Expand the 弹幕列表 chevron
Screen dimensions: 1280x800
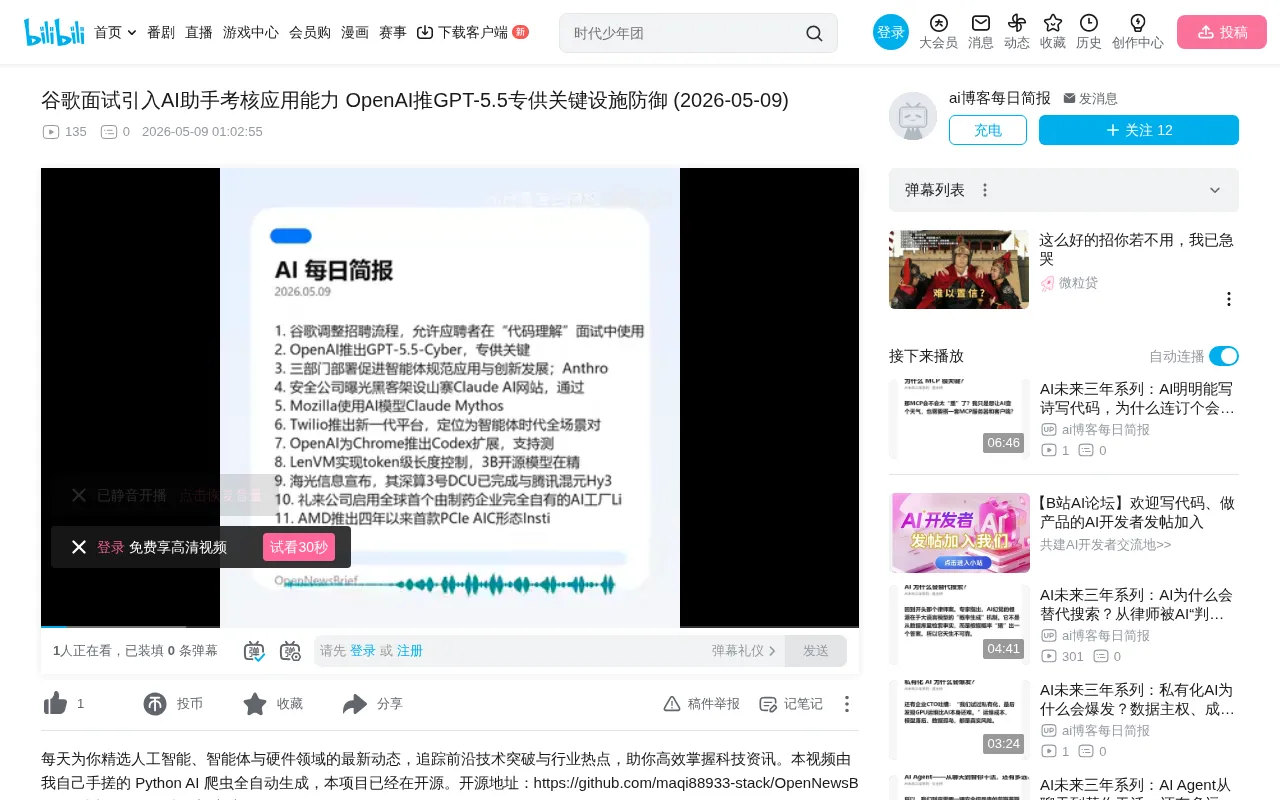tap(1215, 190)
